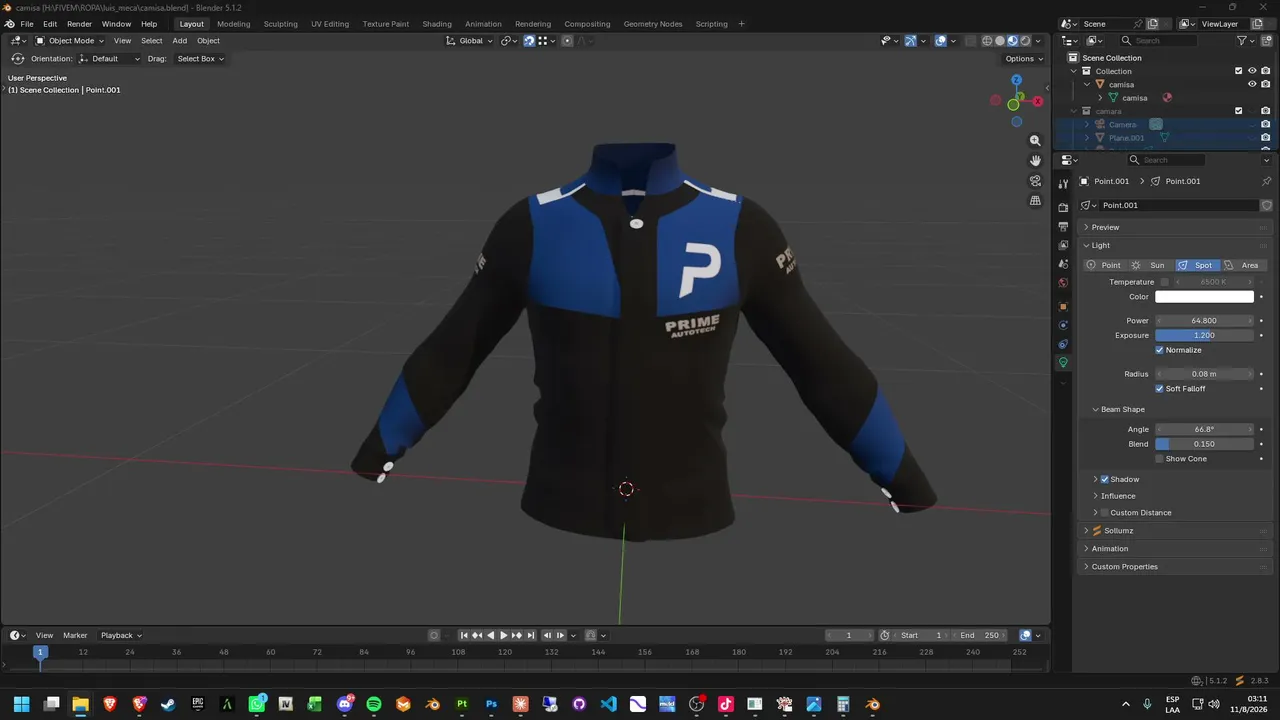The width and height of the screenshot is (1280, 720).
Task: Activate the pan hand tool in viewport
Action: [1035, 161]
